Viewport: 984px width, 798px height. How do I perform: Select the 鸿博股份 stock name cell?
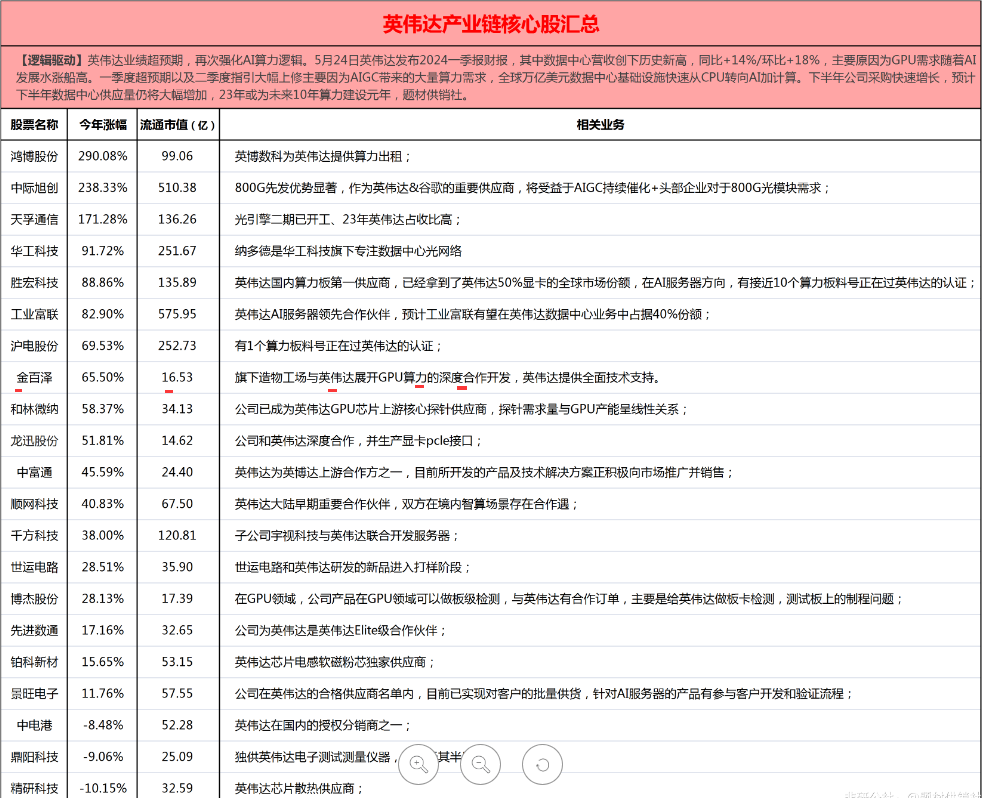(x=34, y=156)
